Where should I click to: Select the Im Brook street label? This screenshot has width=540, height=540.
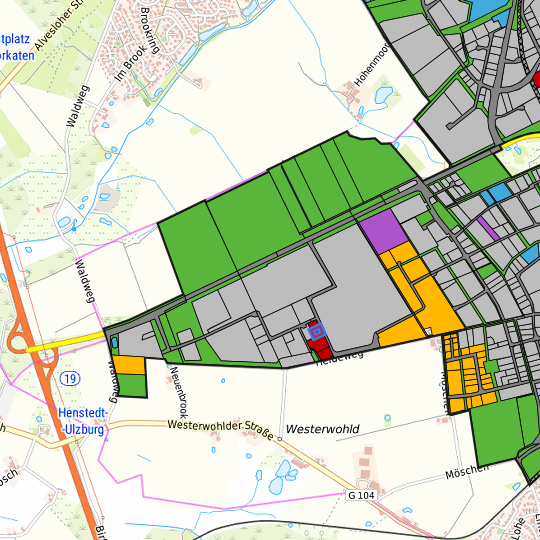click(x=130, y=64)
